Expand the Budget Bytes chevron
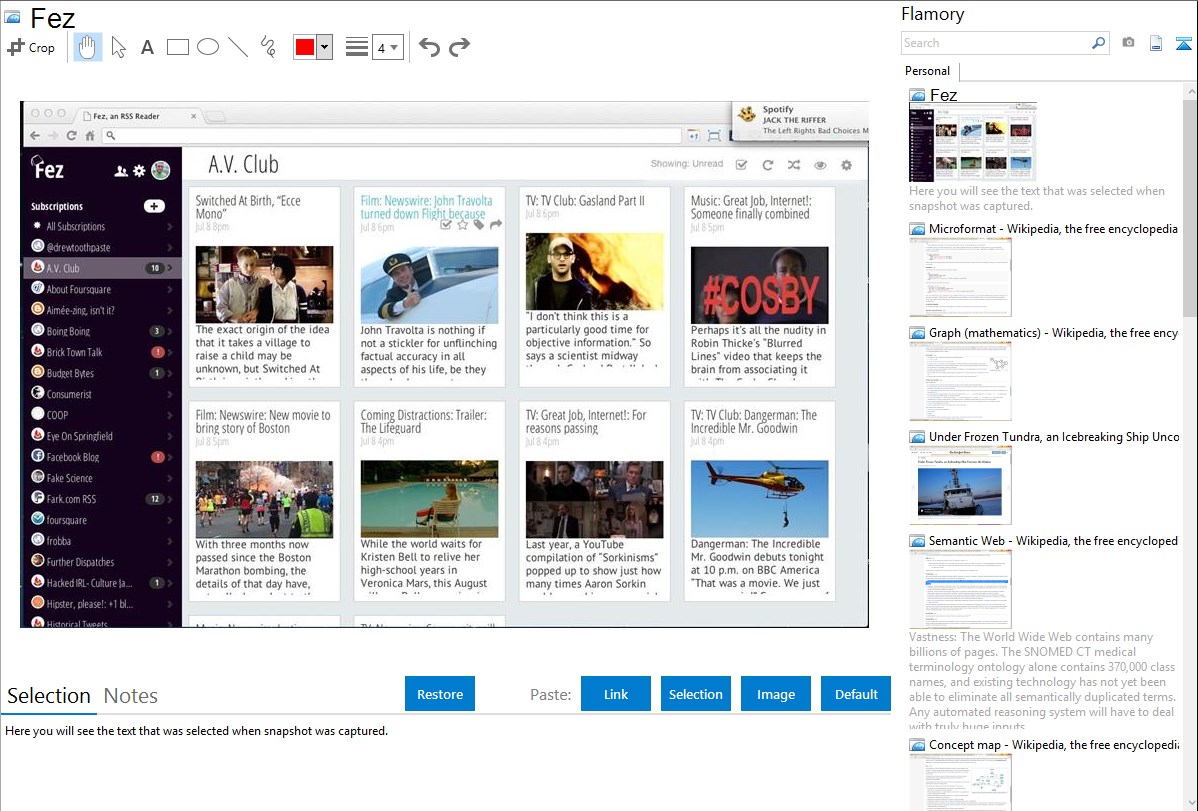This screenshot has height=811, width=1198. [x=170, y=373]
